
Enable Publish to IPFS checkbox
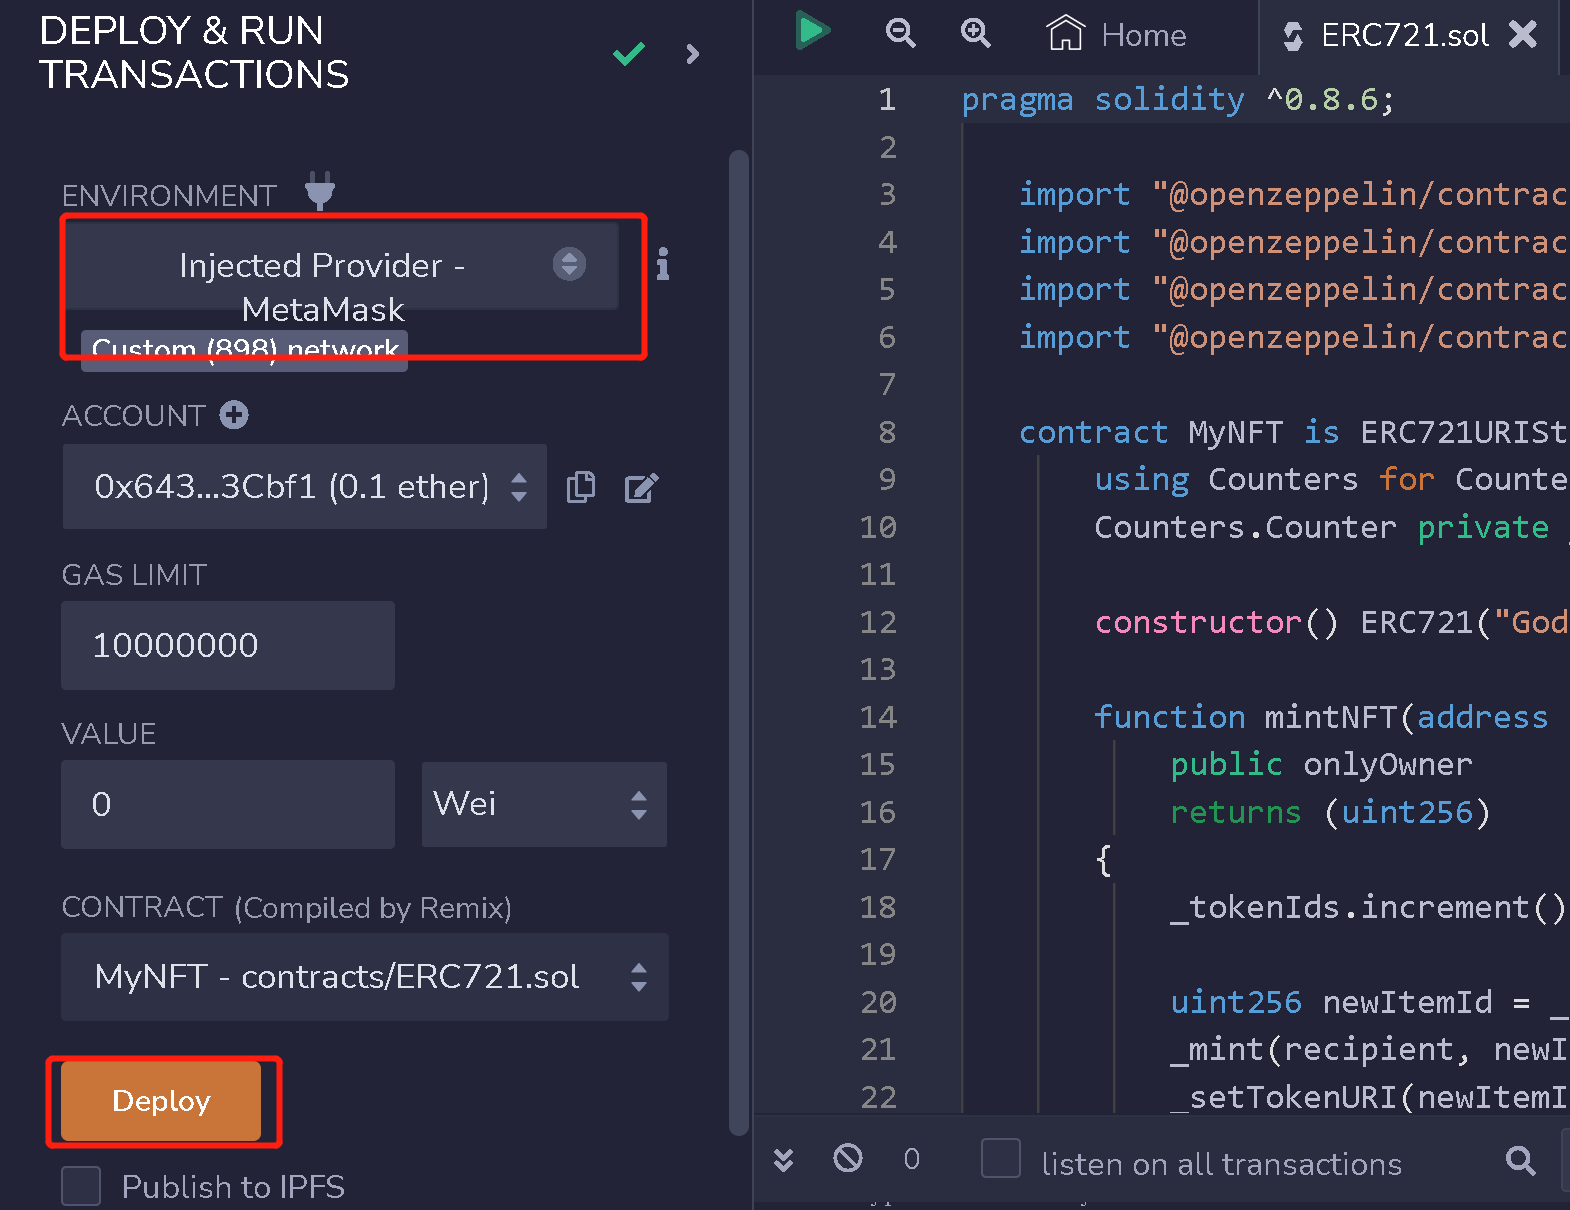[81, 1186]
